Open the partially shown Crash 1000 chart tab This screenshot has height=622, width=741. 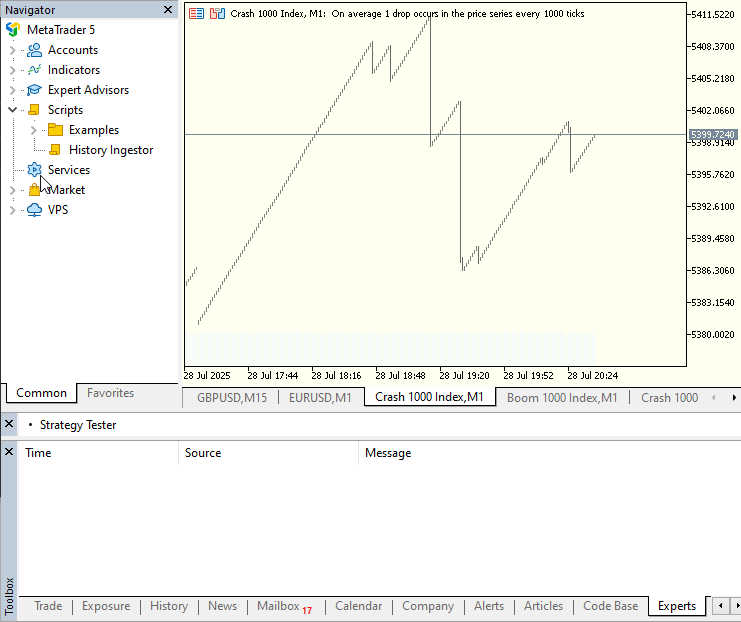pyautogui.click(x=669, y=398)
